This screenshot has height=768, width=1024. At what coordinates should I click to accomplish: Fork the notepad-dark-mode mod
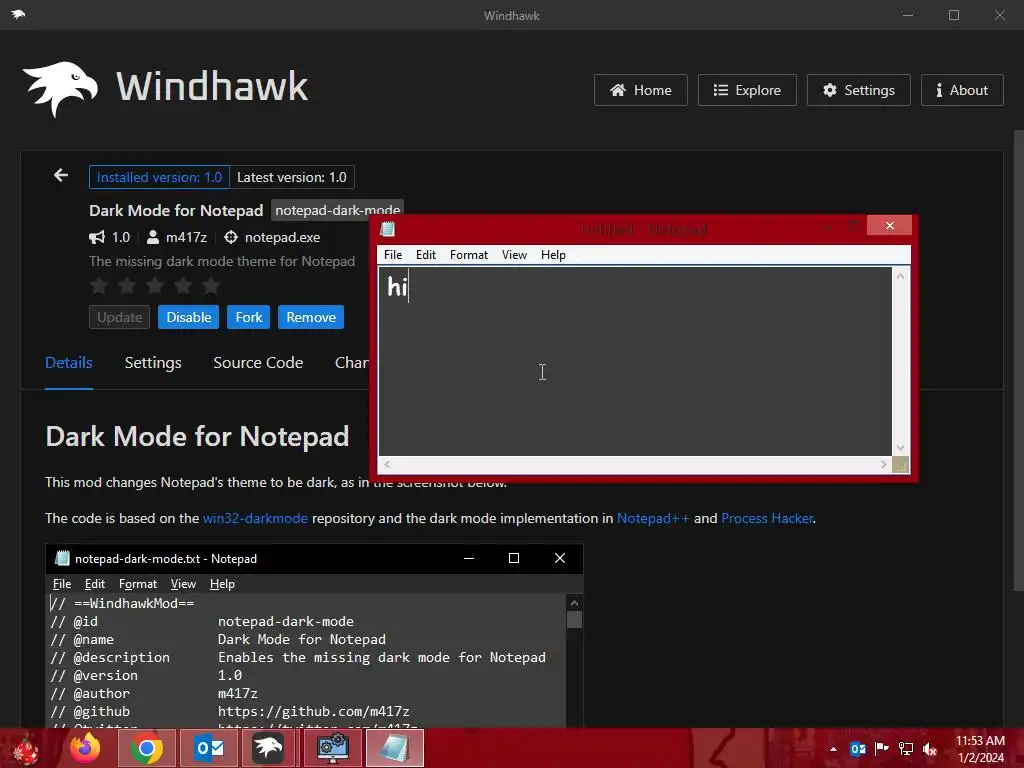click(x=248, y=317)
